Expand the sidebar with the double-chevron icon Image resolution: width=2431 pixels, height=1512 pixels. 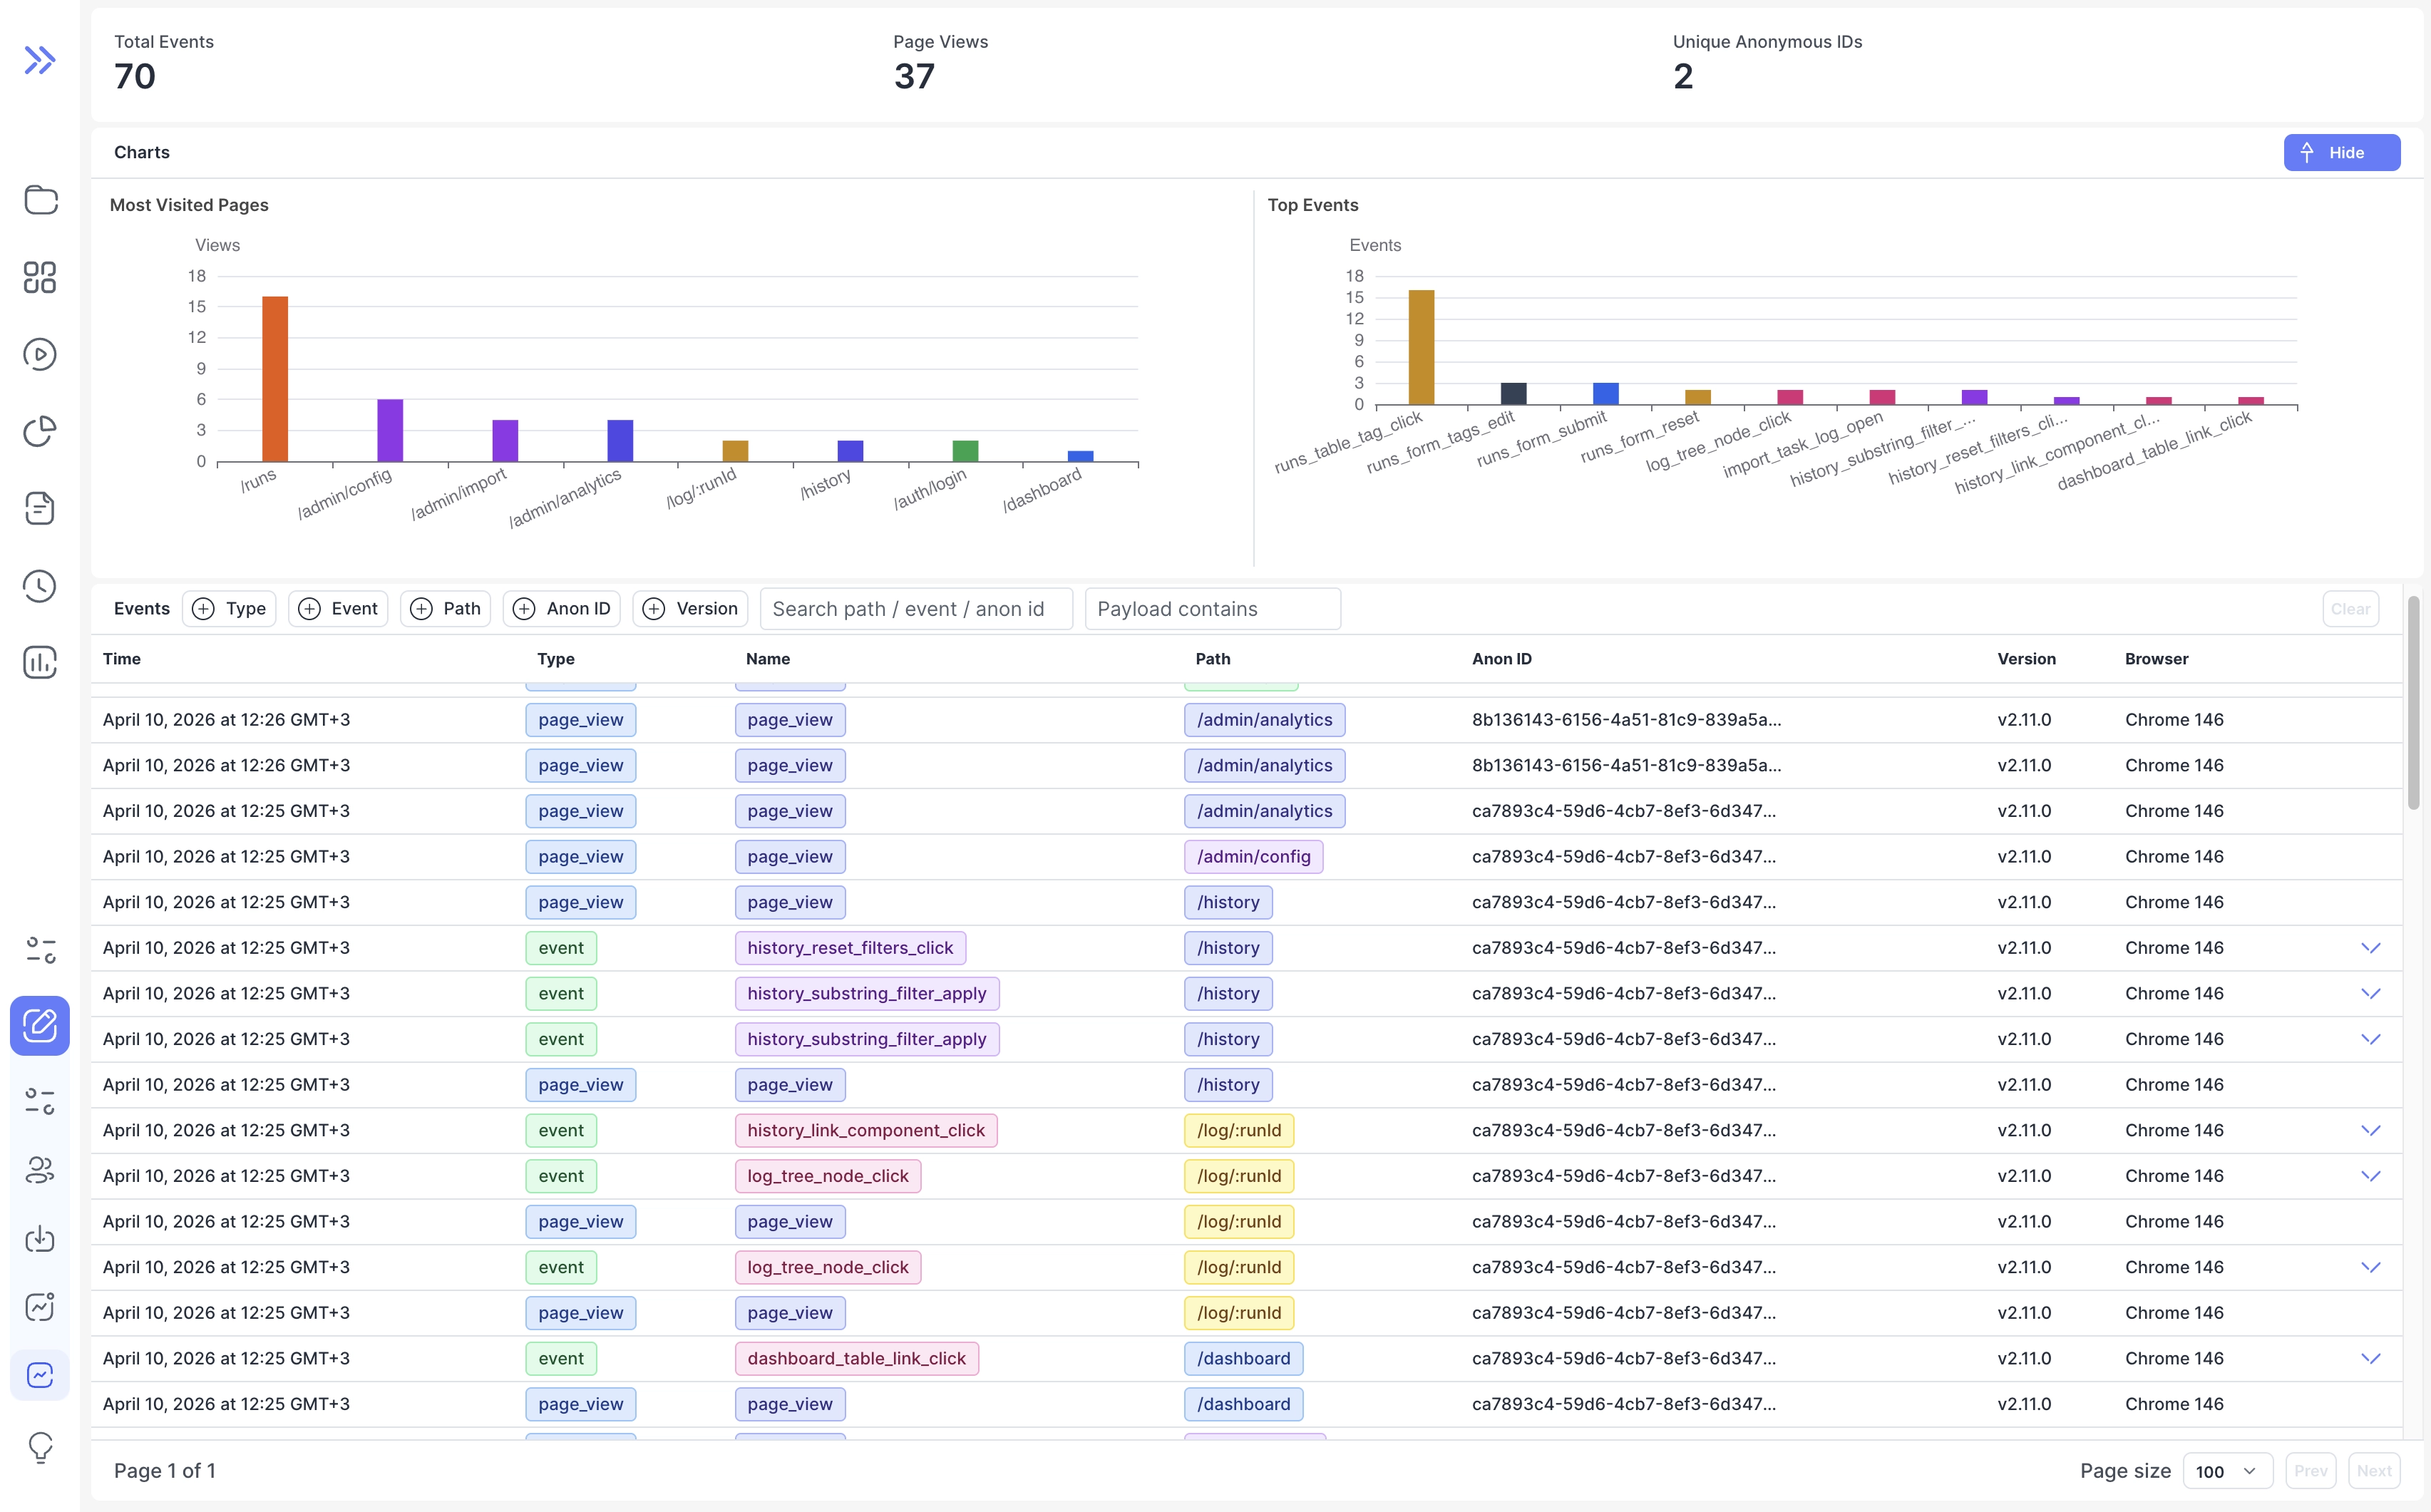coord(40,60)
